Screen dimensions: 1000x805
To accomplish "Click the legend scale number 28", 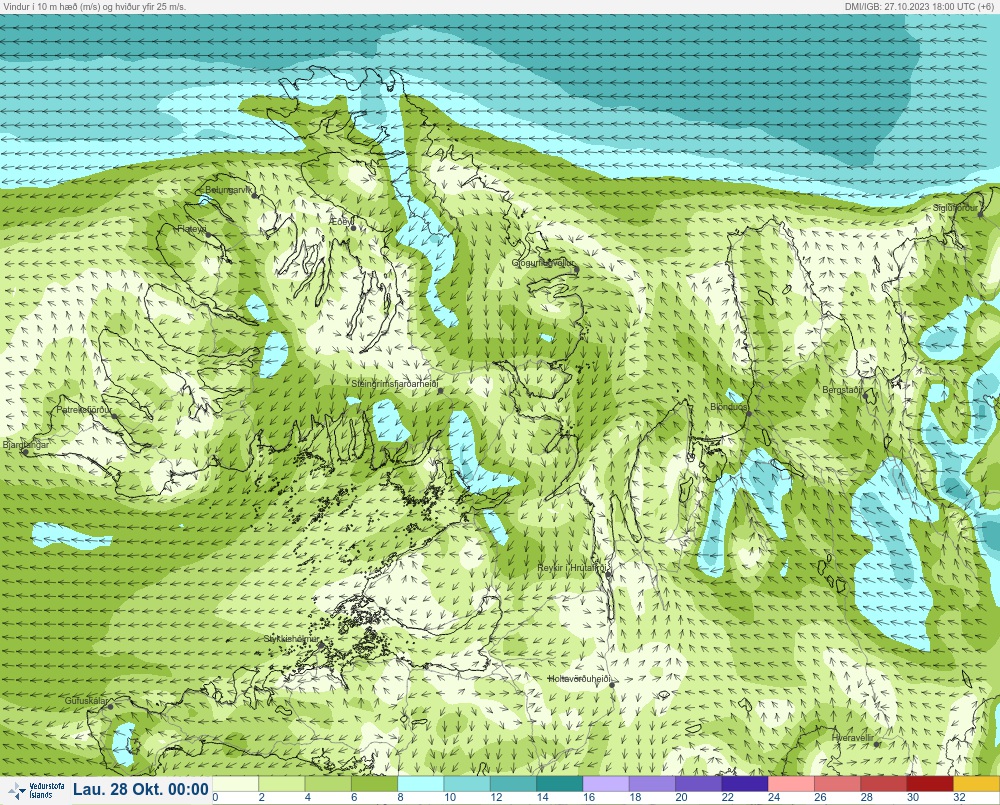I will click(x=867, y=797).
